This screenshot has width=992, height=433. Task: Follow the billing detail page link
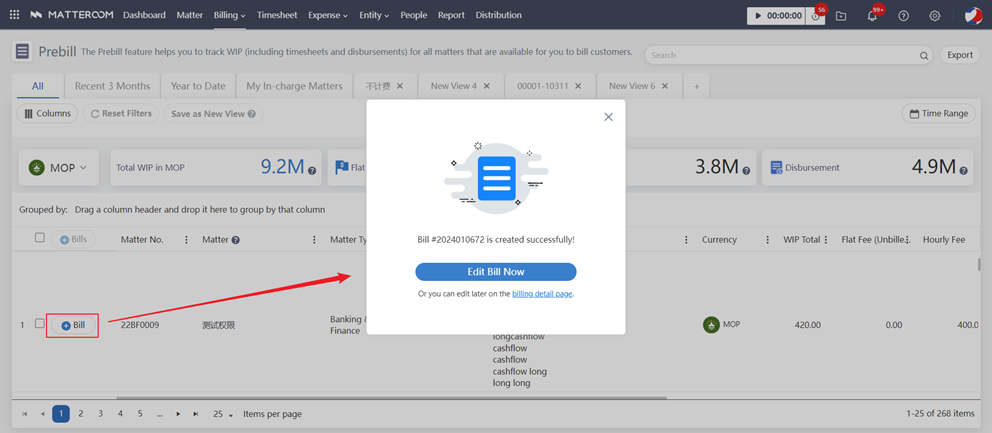(x=542, y=294)
